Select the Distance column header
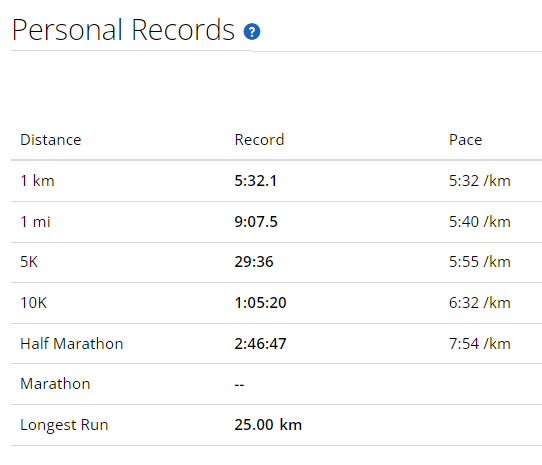The image size is (542, 465). click(50, 140)
